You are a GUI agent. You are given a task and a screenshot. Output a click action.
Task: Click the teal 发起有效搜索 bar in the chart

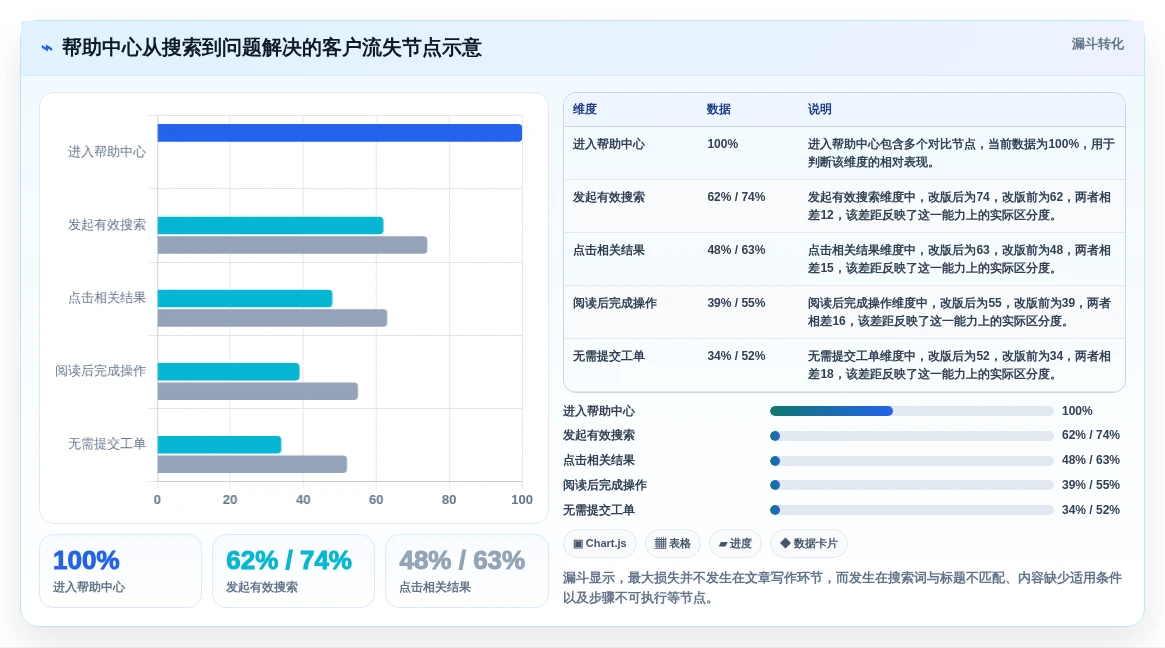(270, 225)
